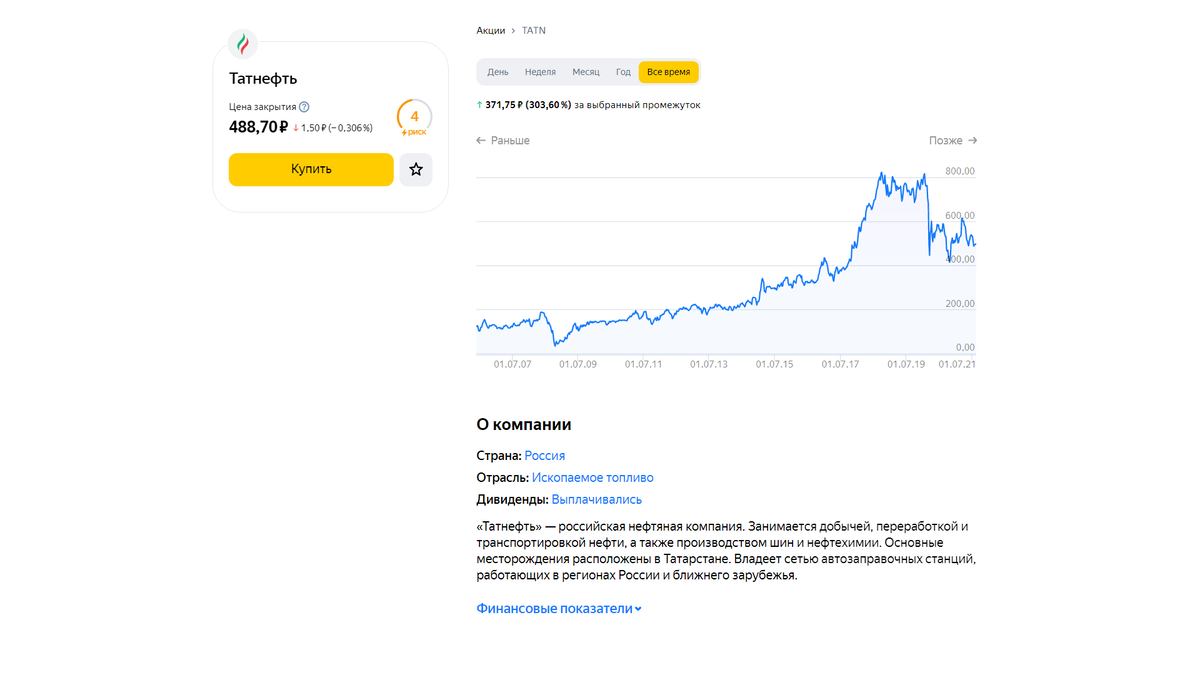Click the Tatneft company logo icon
The width and height of the screenshot is (1200, 675).
(242, 44)
